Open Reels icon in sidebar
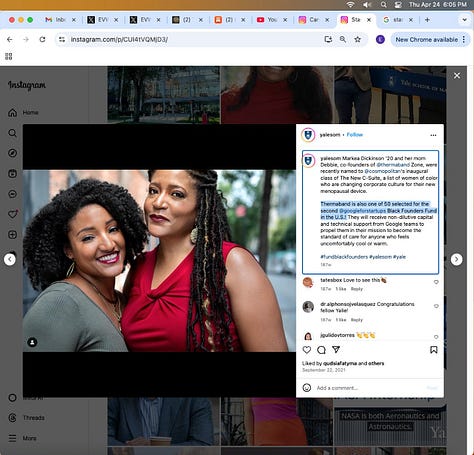The height and width of the screenshot is (455, 474). click(x=12, y=173)
